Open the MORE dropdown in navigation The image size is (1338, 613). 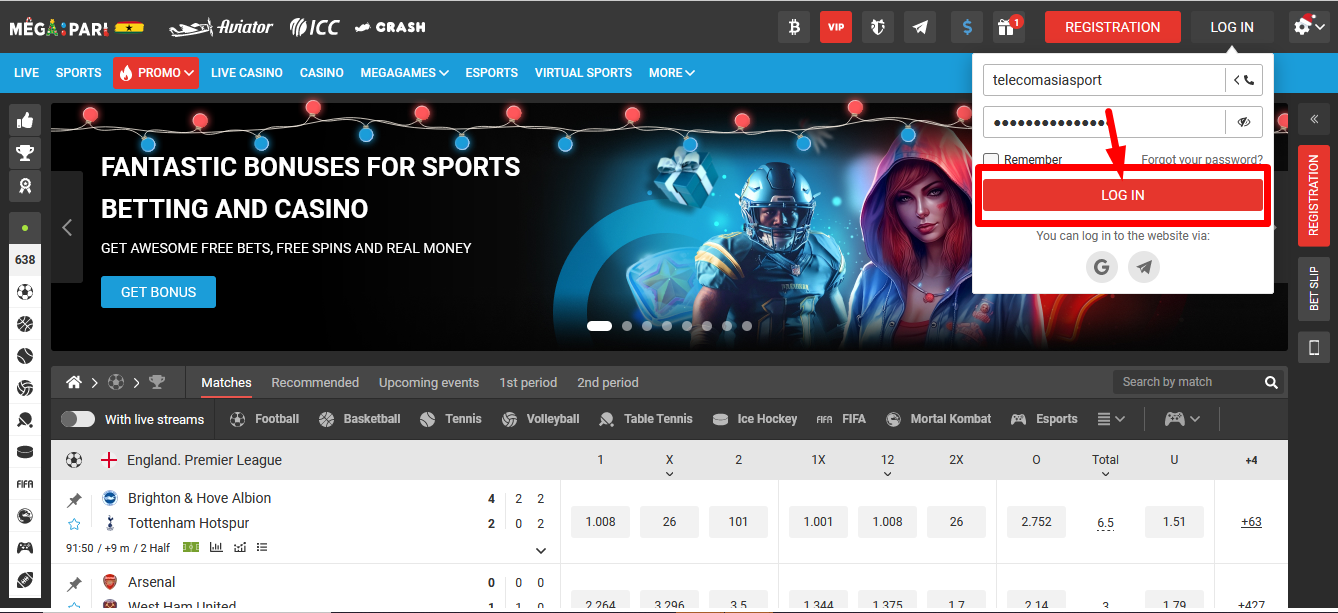pos(671,73)
